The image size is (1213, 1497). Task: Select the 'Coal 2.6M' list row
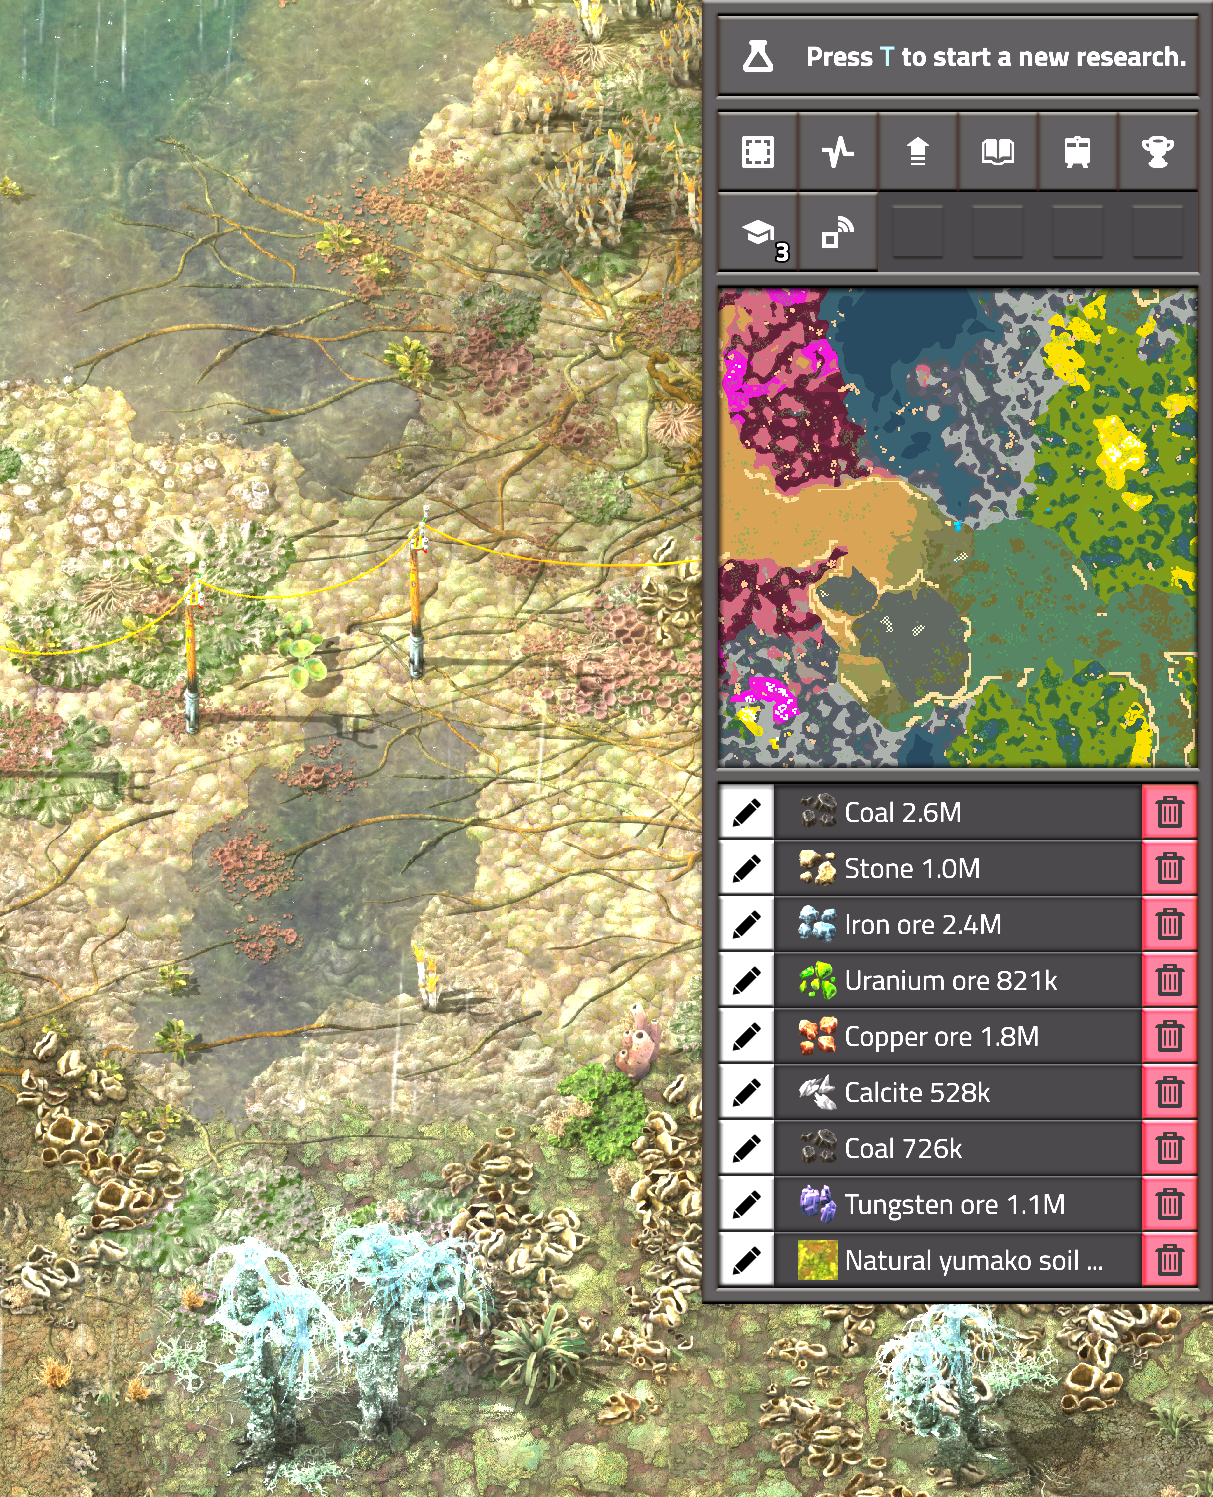(958, 812)
